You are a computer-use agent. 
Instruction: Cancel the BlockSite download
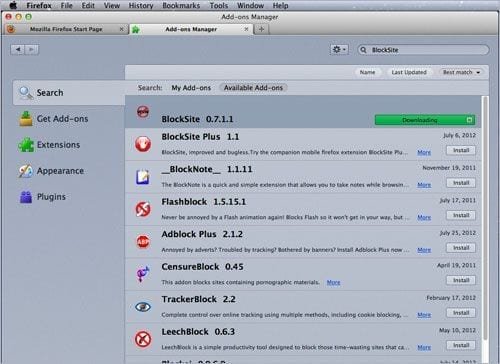469,120
